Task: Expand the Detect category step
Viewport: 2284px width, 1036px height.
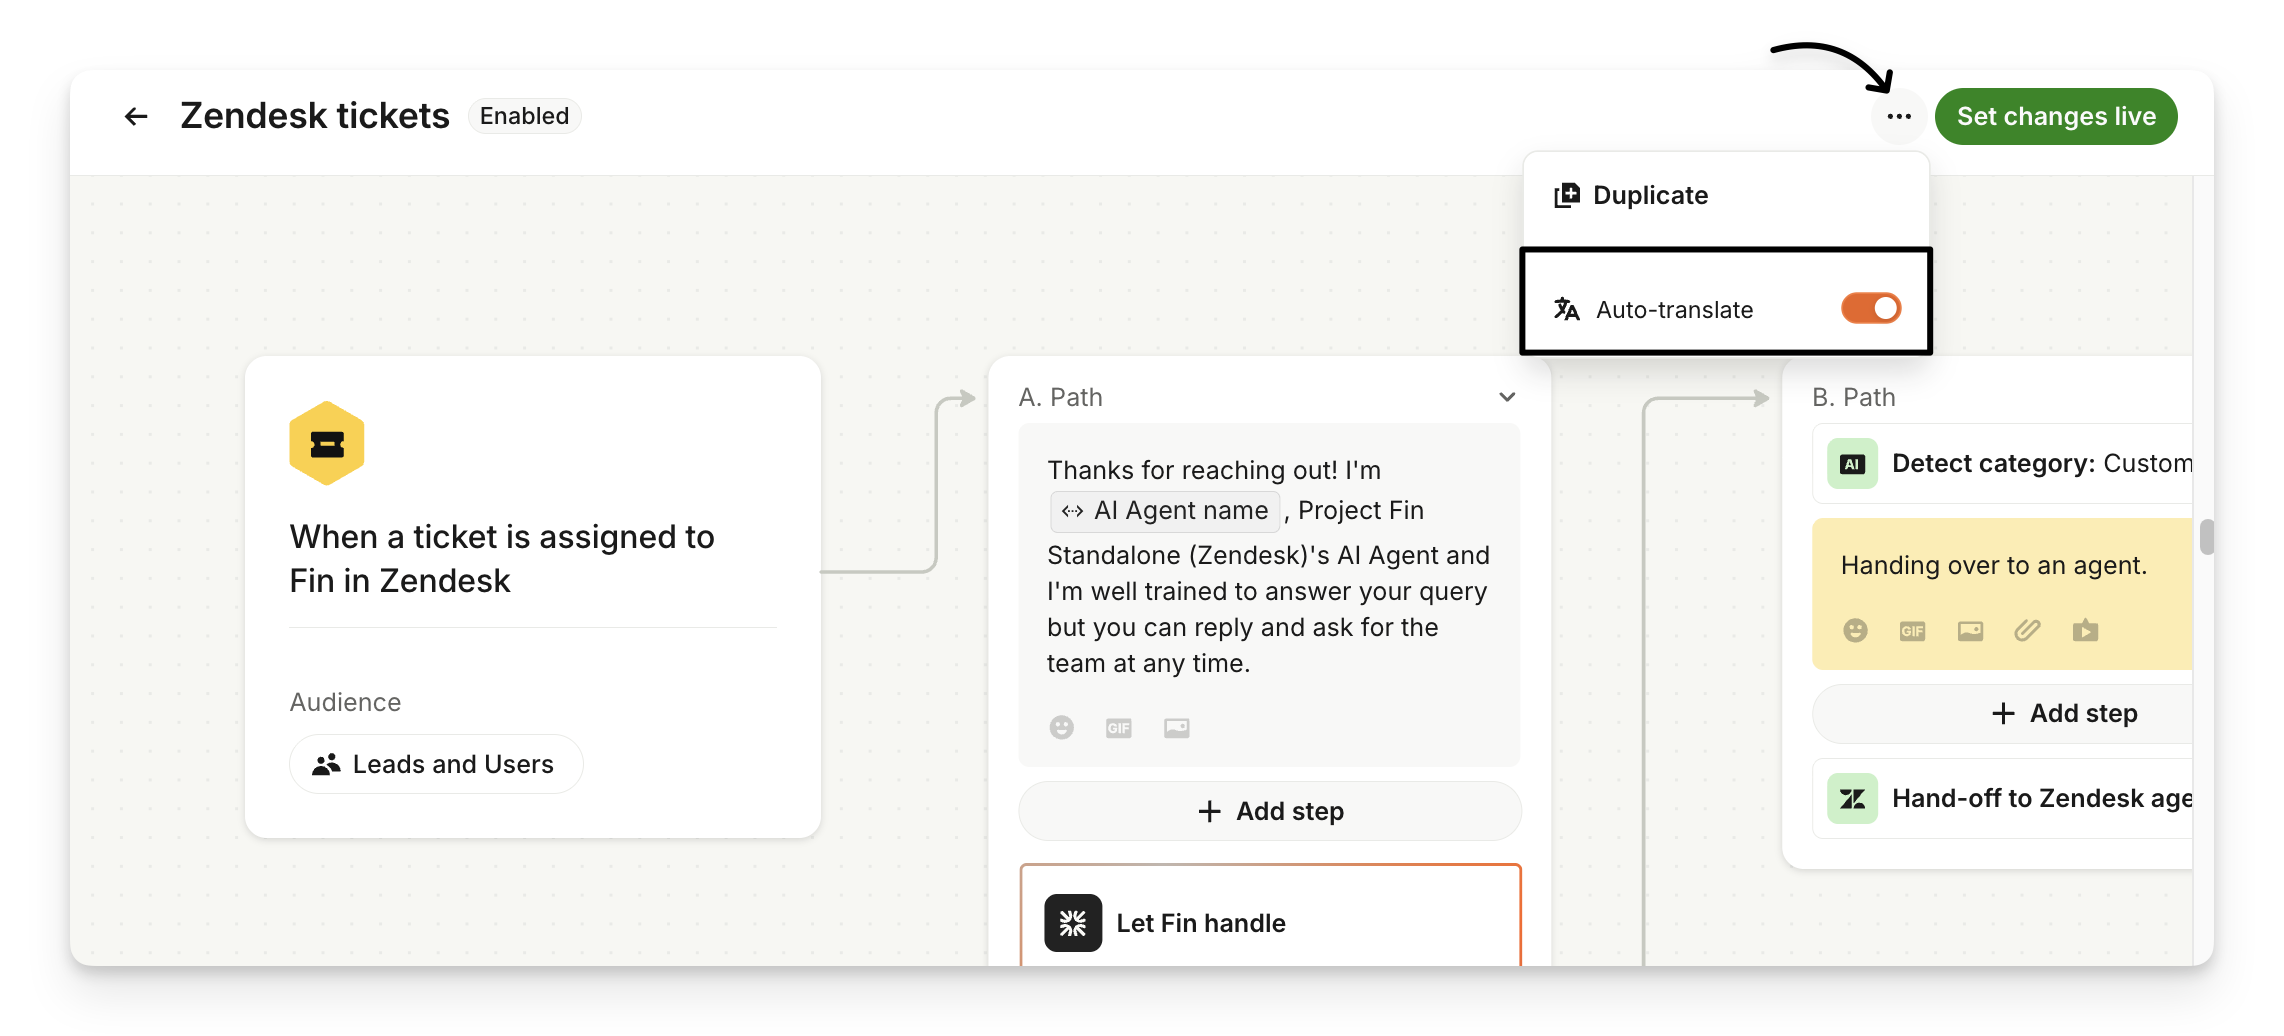Action: tap(2010, 464)
